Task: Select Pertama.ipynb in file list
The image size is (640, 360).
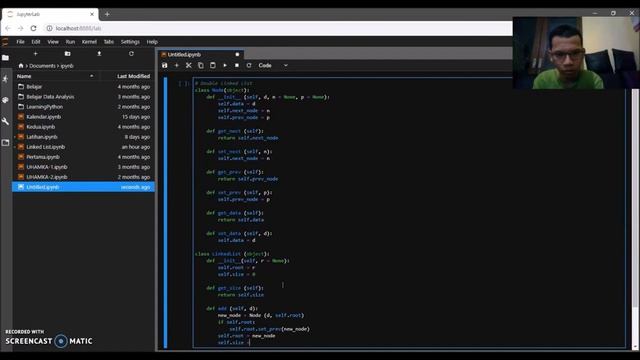Action: pos(83,157)
